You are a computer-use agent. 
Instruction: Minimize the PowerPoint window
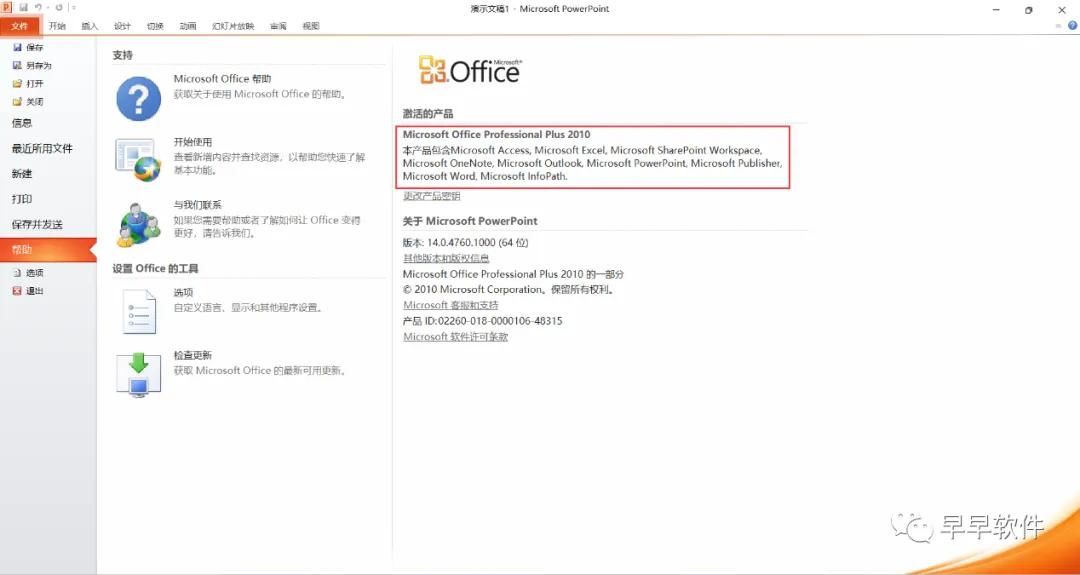tap(997, 10)
